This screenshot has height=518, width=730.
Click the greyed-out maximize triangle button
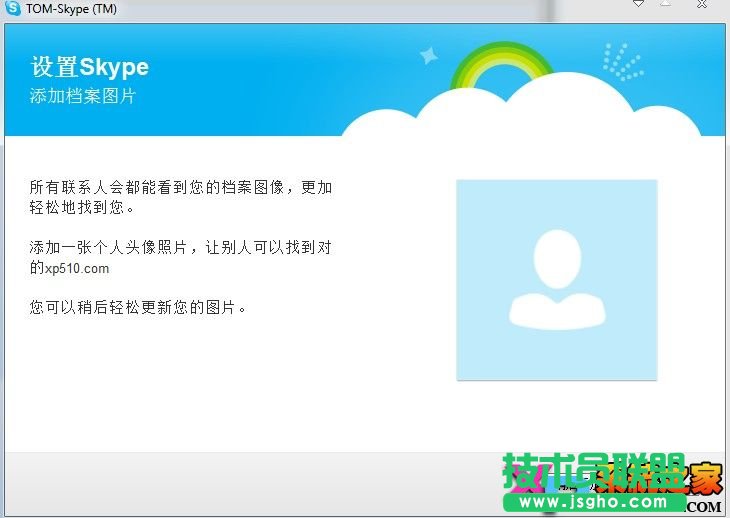(x=666, y=3)
